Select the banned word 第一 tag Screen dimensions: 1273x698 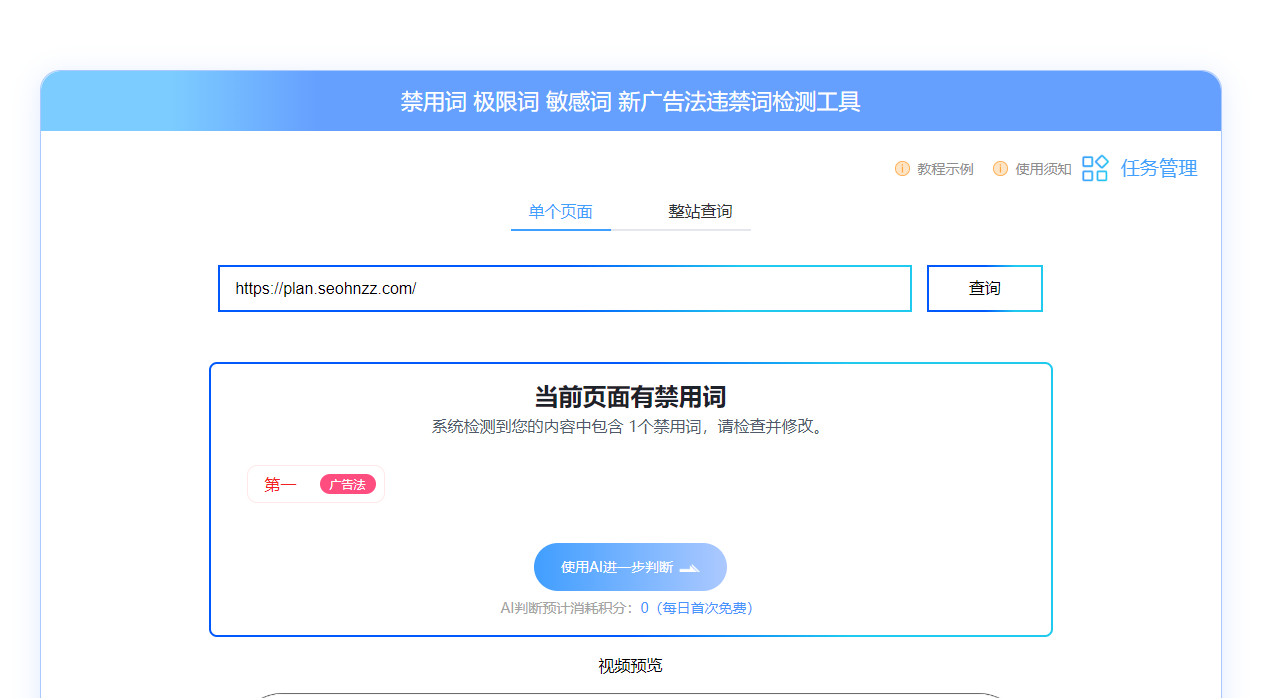(x=281, y=484)
